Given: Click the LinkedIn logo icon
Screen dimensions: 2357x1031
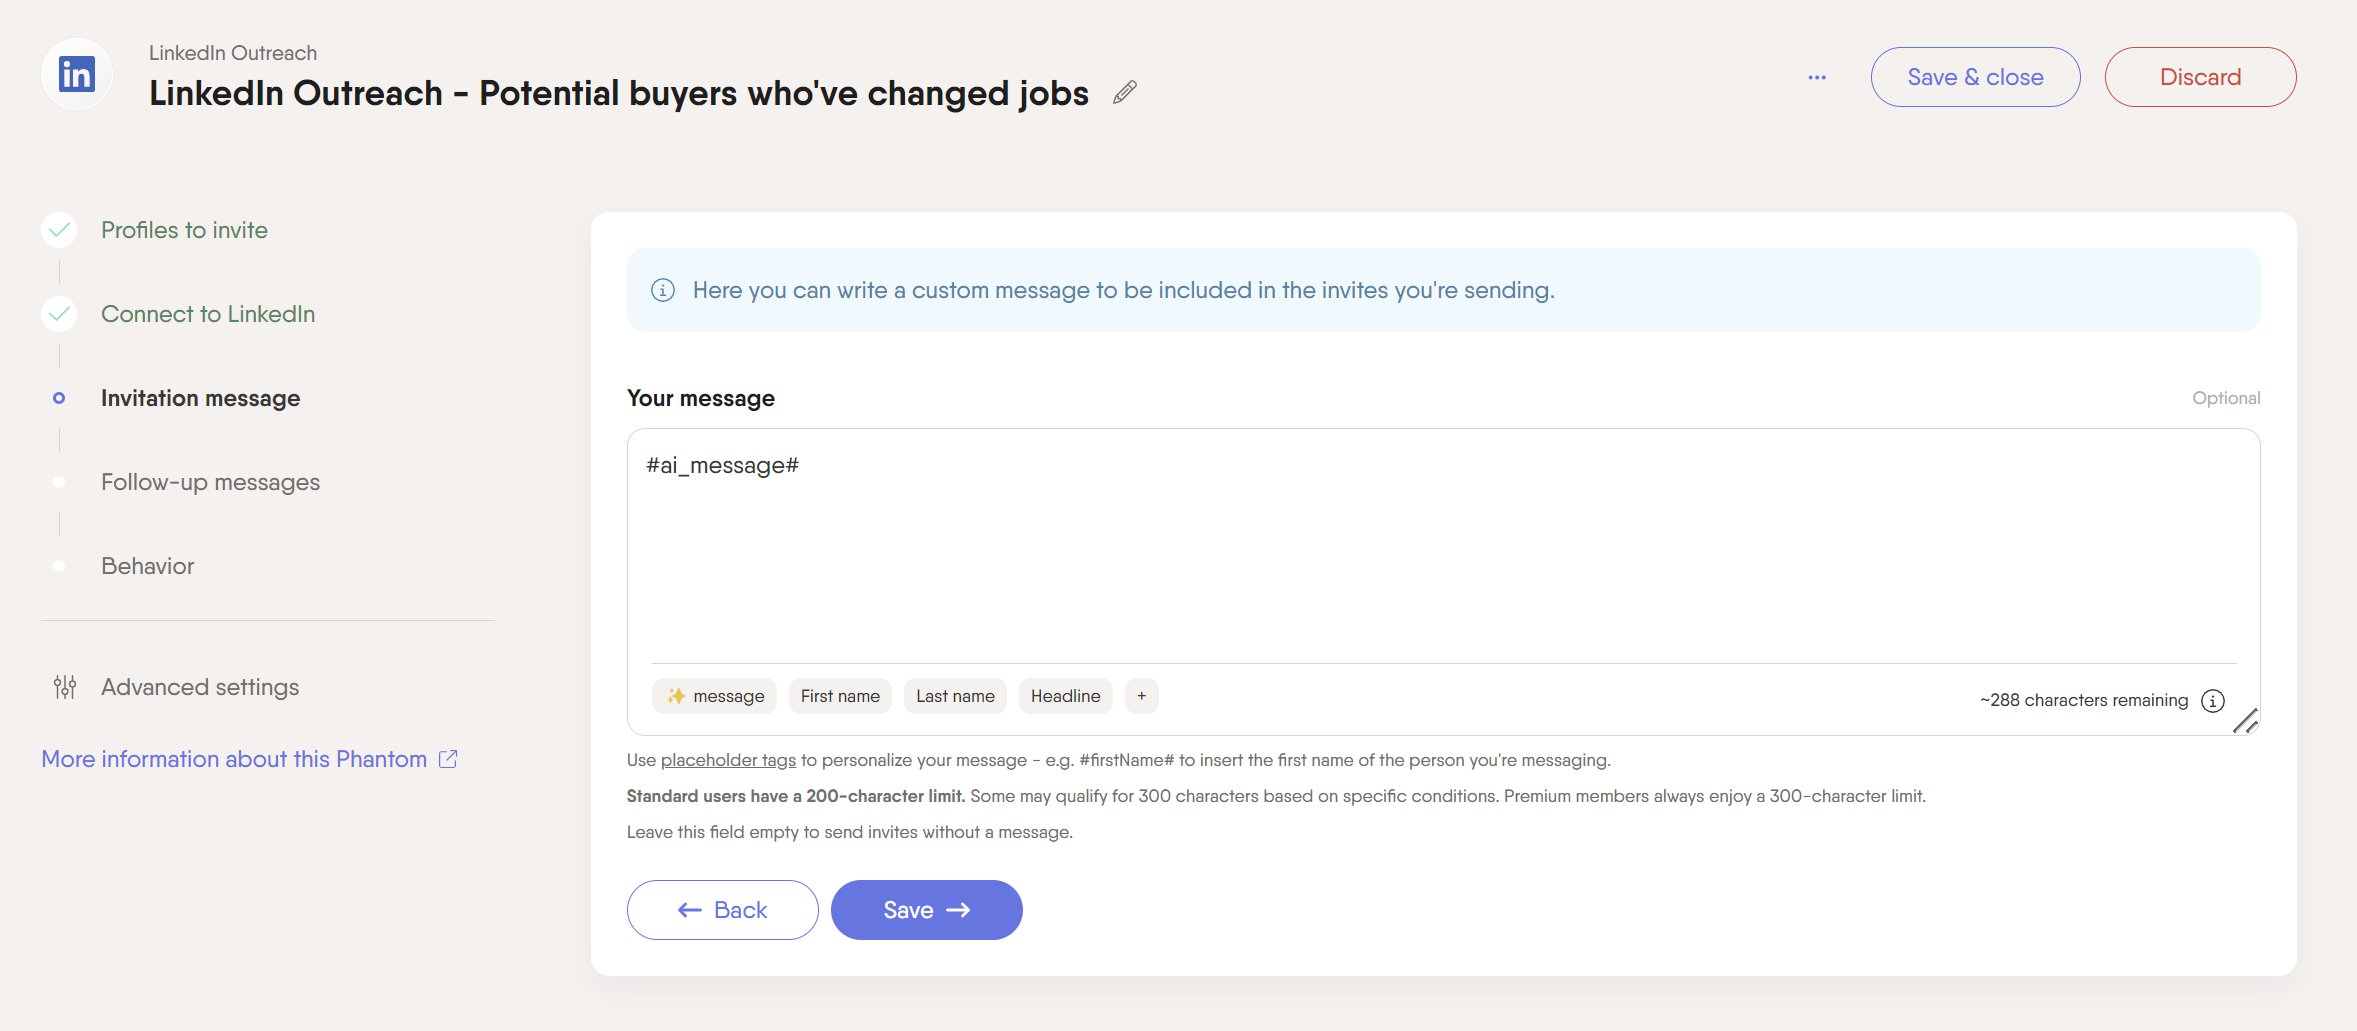Looking at the screenshot, I should [x=76, y=73].
